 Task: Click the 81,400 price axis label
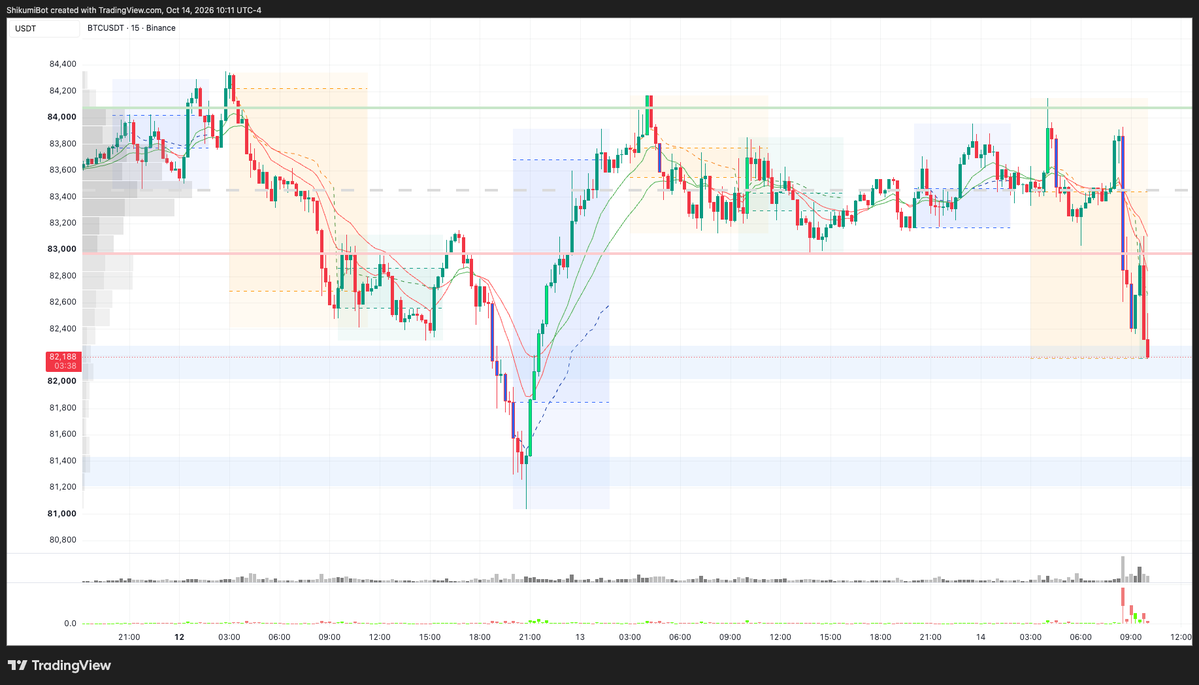pyautogui.click(x=62, y=460)
